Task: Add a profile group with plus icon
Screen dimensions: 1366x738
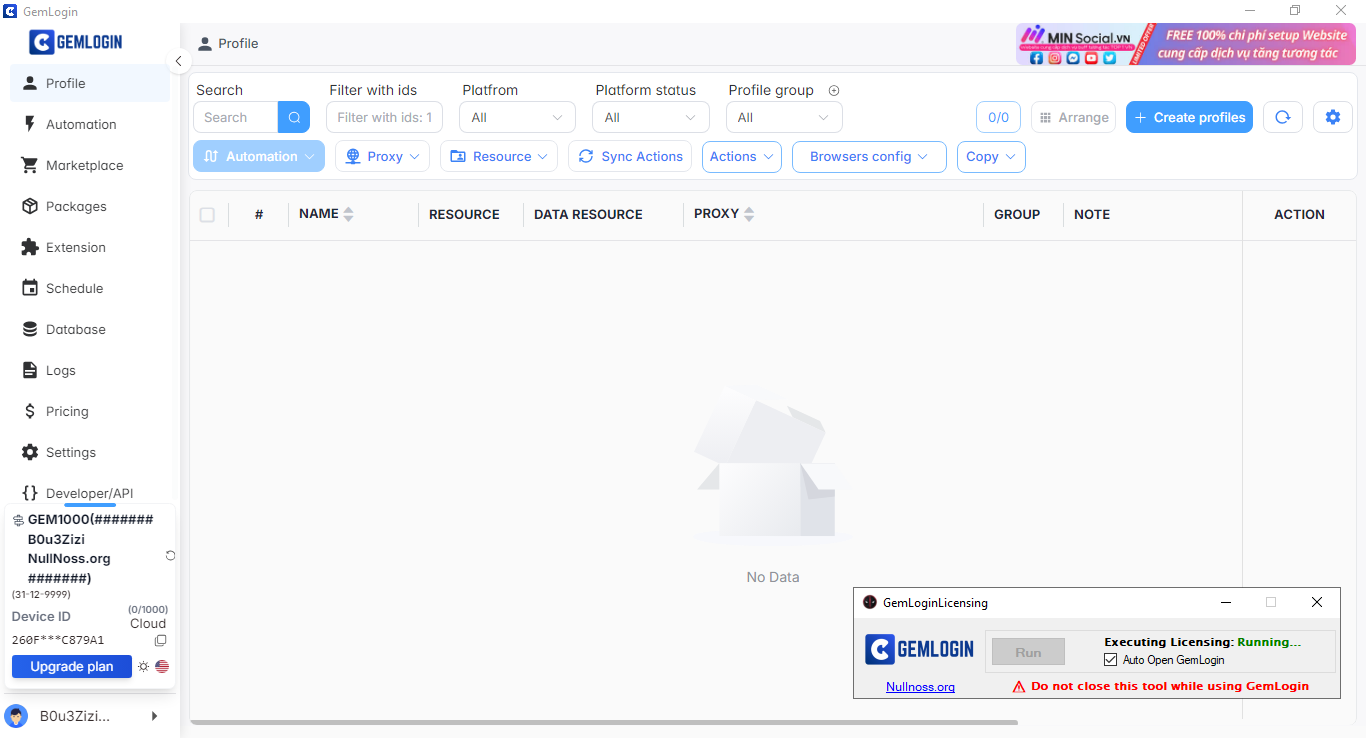Action: (x=834, y=90)
